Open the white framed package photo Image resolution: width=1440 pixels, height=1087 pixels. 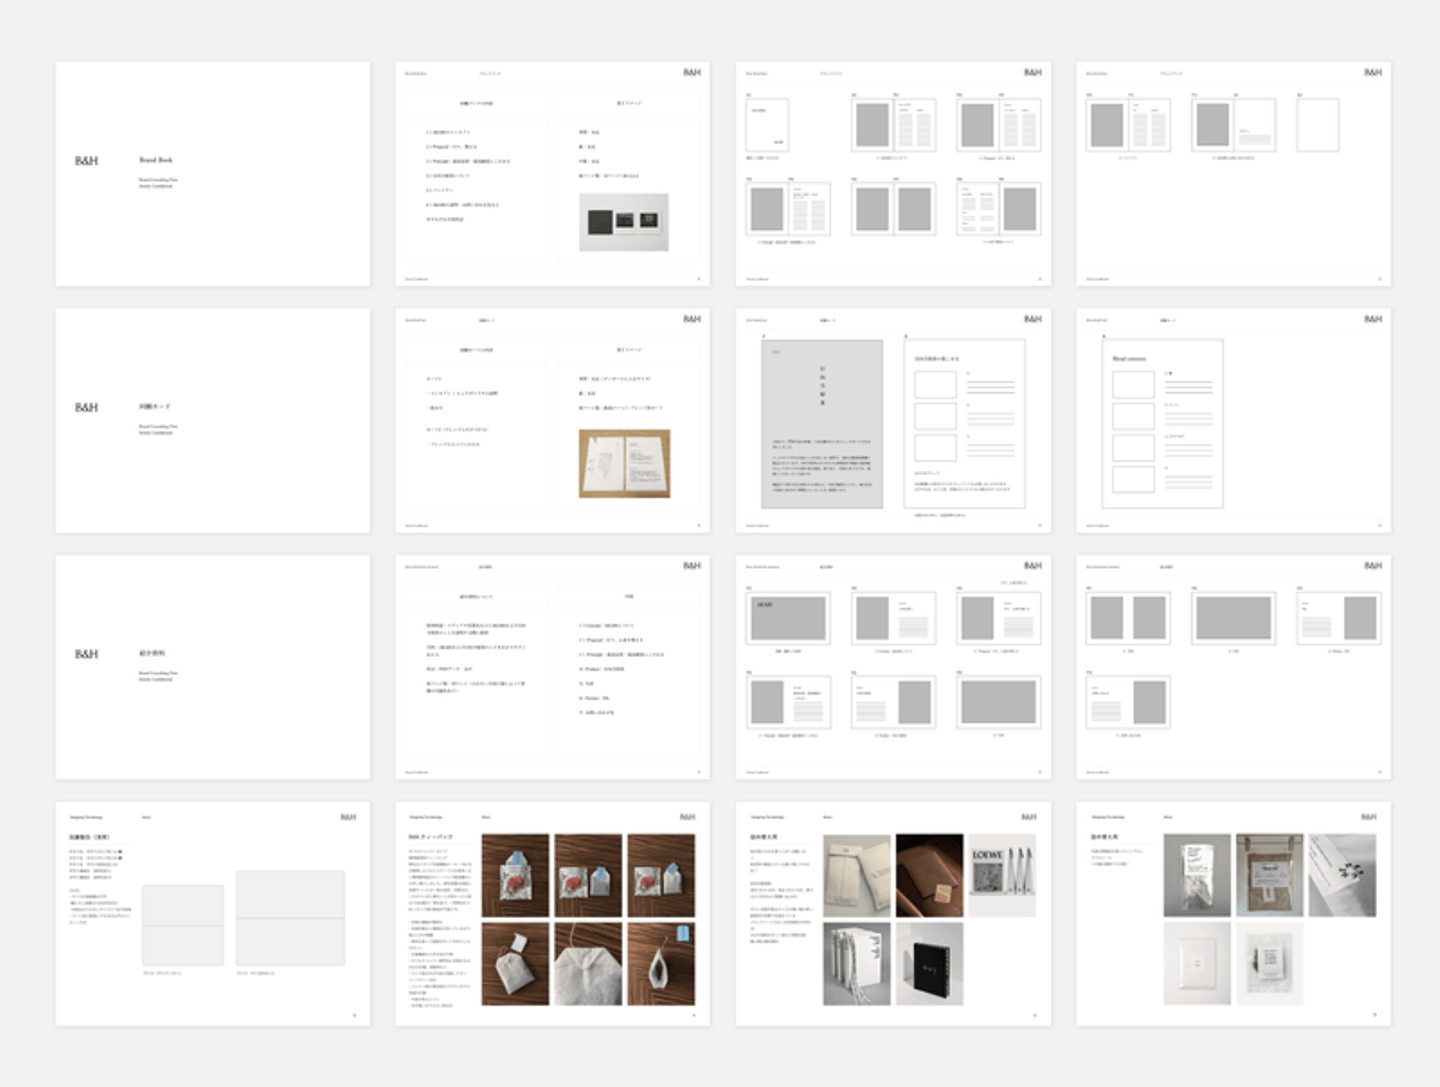[x=1197, y=964]
